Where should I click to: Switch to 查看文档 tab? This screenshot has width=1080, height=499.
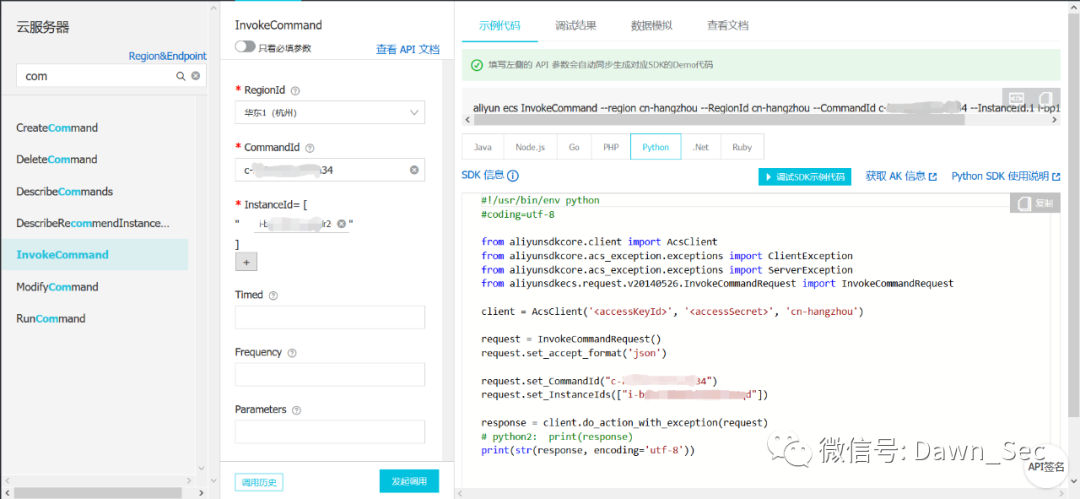[x=727, y=26]
